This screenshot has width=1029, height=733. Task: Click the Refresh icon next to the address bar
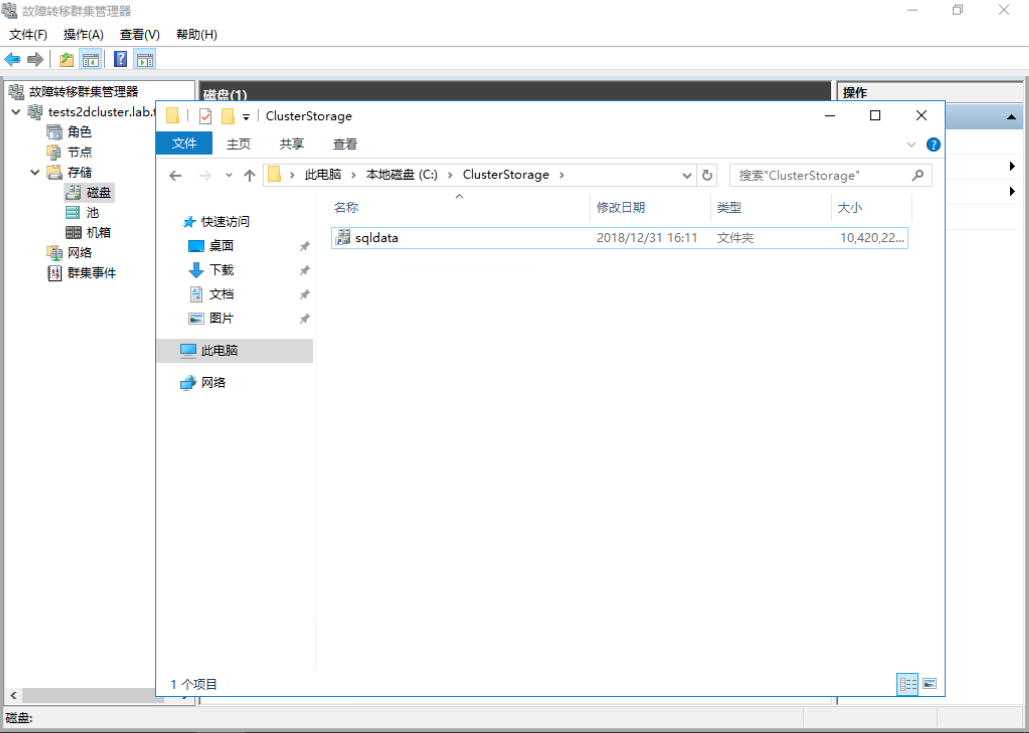[x=708, y=174]
